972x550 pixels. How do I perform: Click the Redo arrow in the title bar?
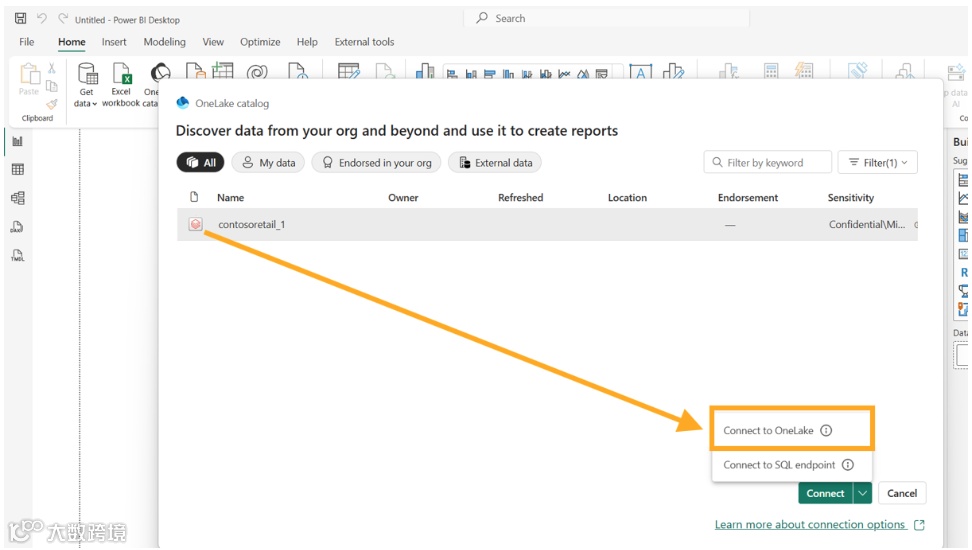pyautogui.click(x=63, y=19)
